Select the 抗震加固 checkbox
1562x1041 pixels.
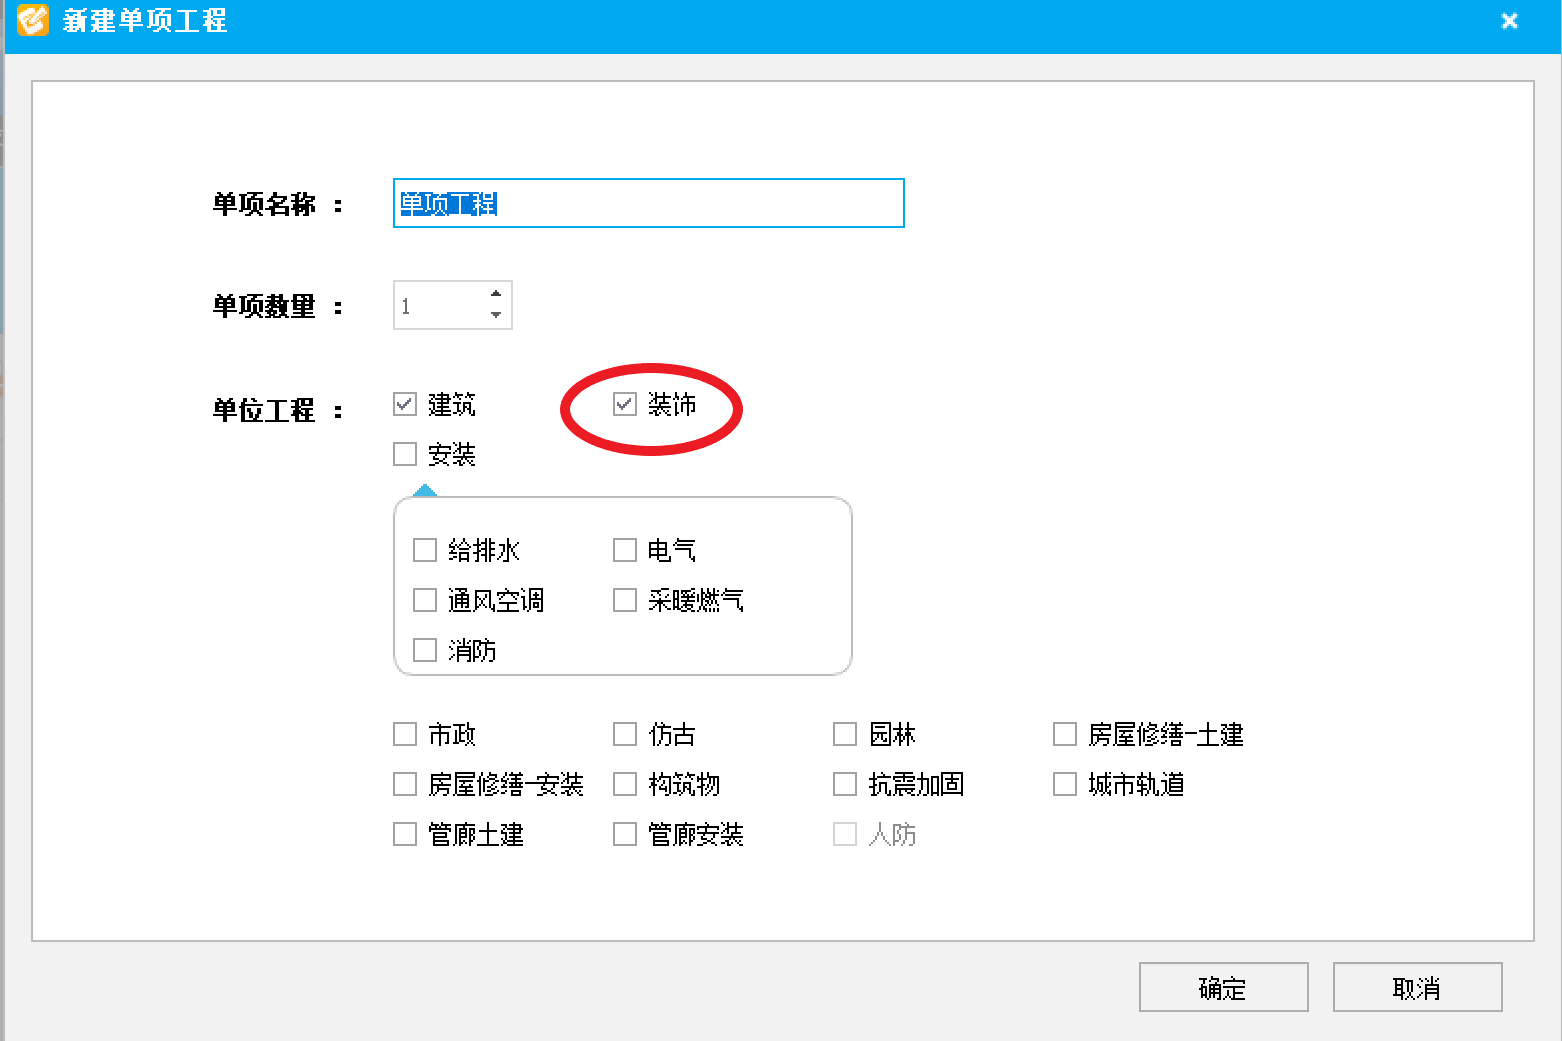845,784
